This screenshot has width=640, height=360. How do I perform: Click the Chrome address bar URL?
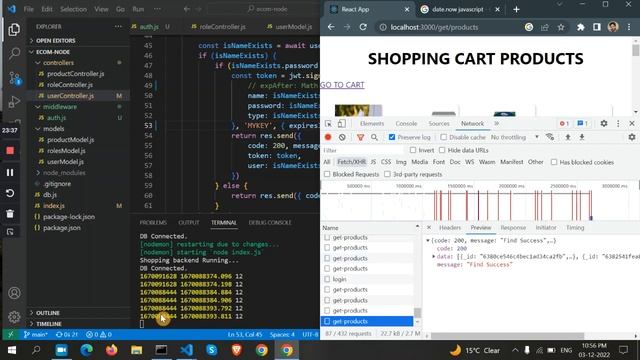click(434, 27)
